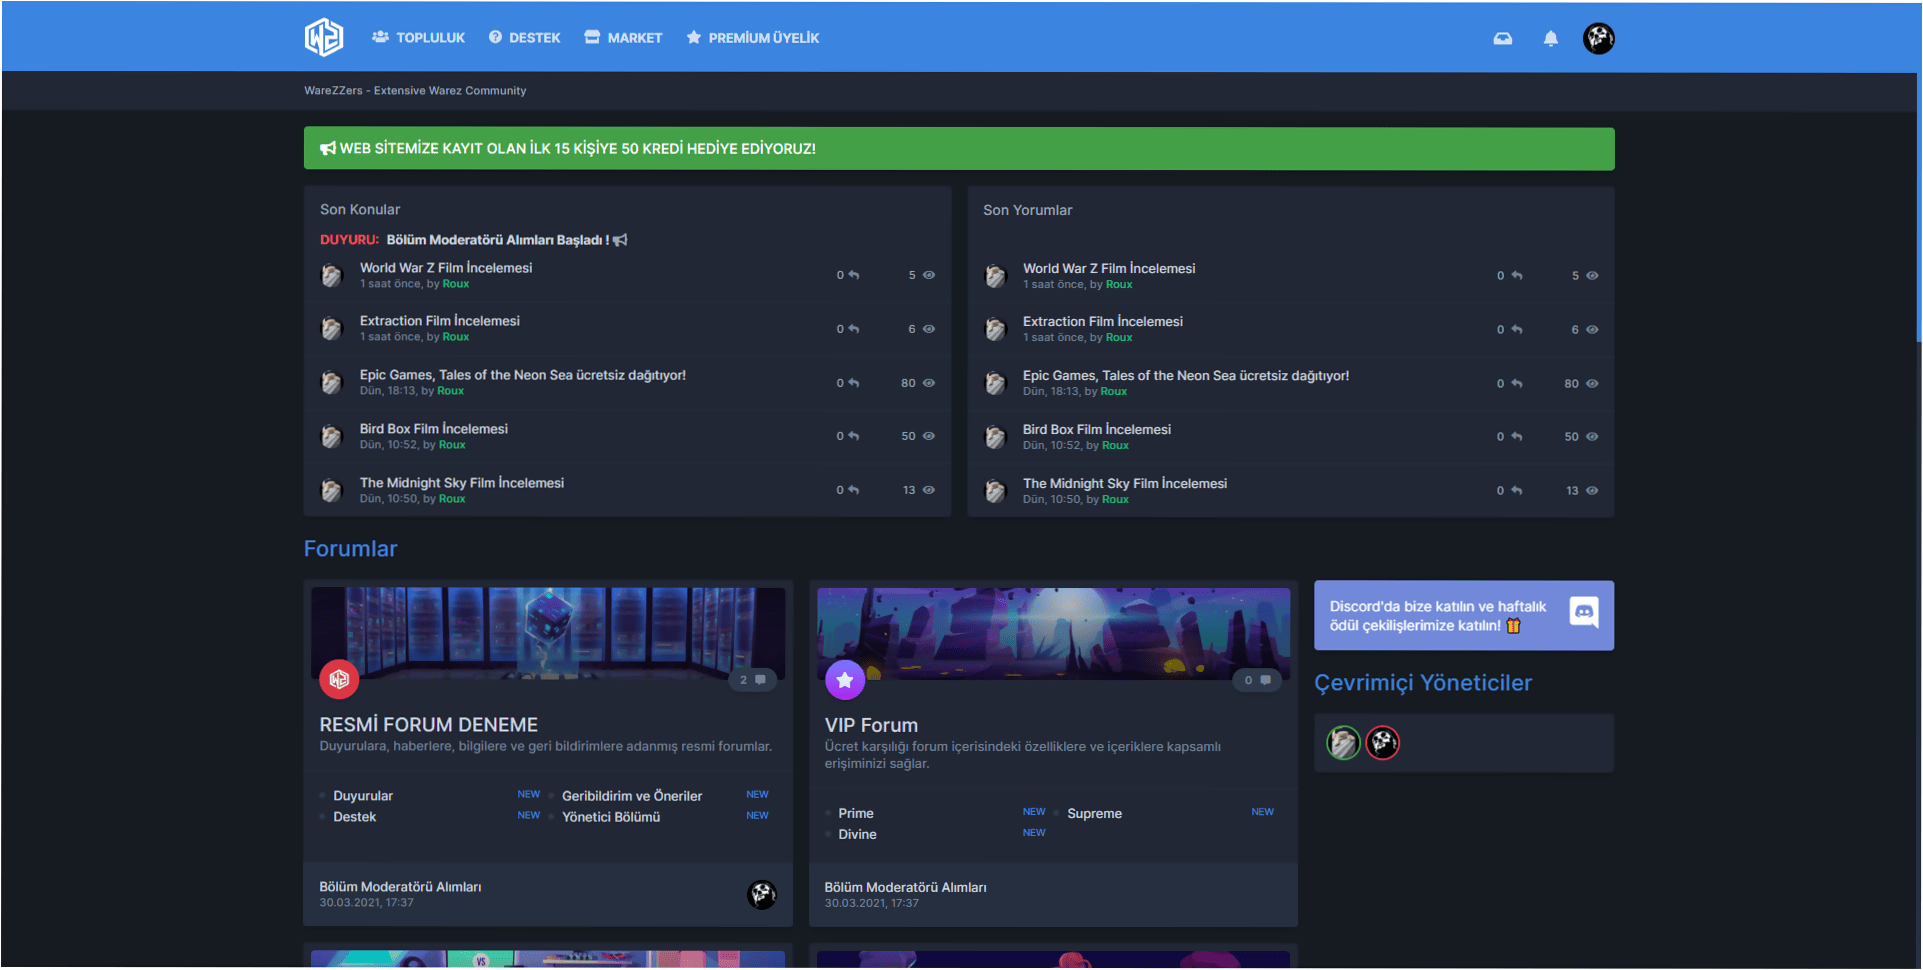Image resolution: width=1923 pixels, height=970 pixels.
Task: Open the Supreme VIP subforum
Action: coord(1094,814)
